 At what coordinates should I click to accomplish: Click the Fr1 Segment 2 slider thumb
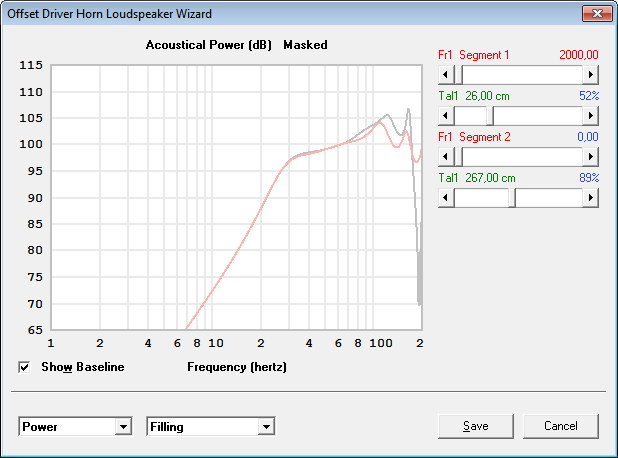point(458,156)
